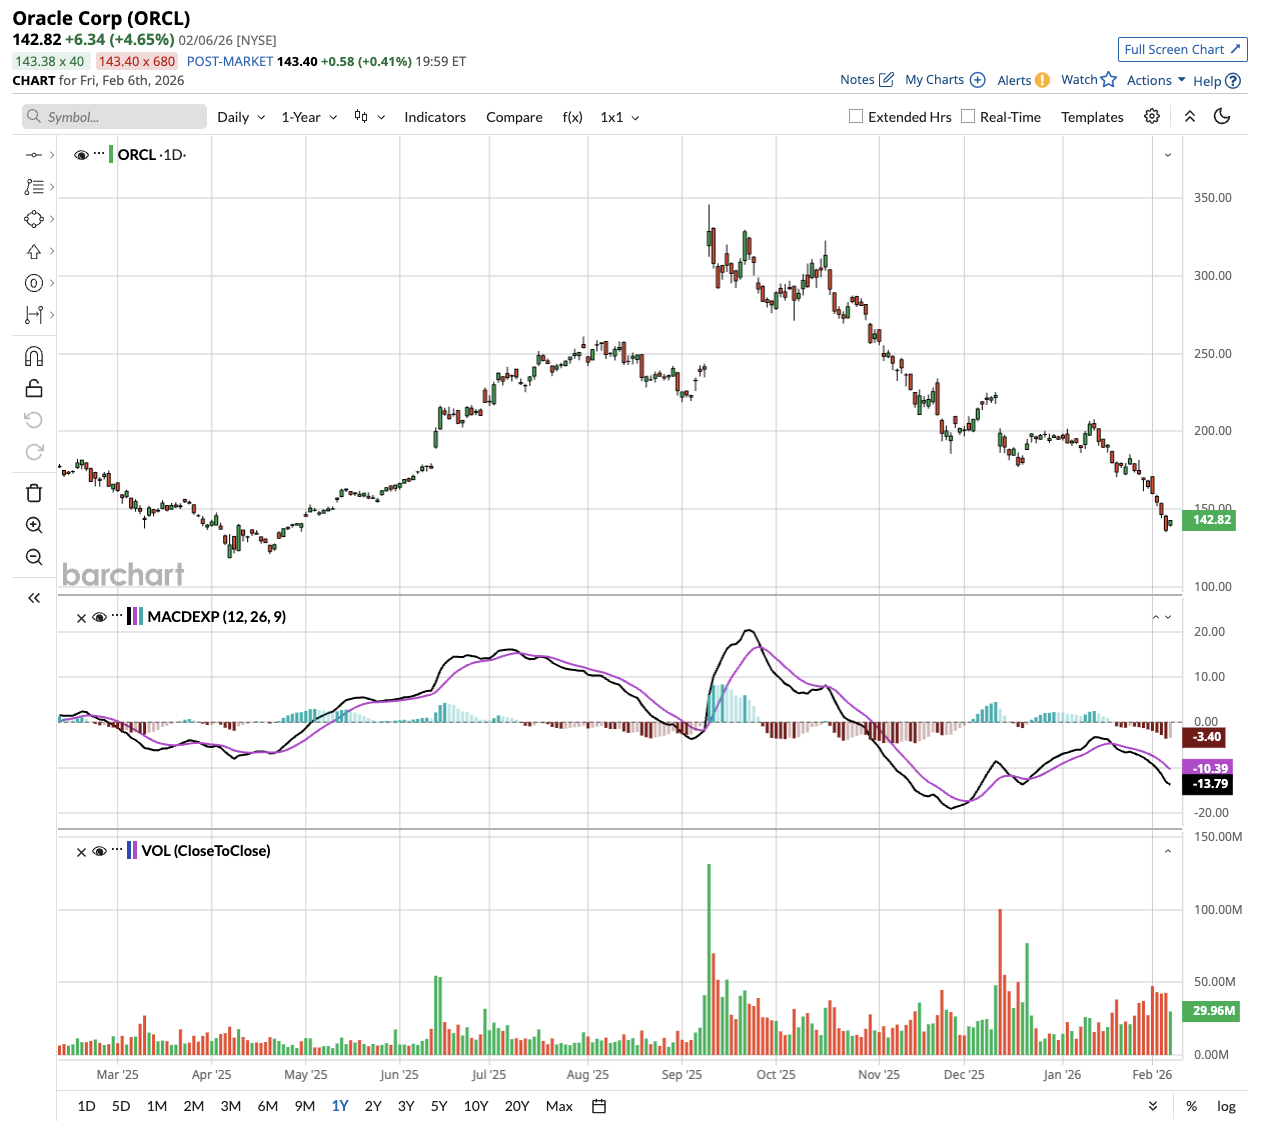Click the collapse header double-chevron icon

(x=1190, y=116)
